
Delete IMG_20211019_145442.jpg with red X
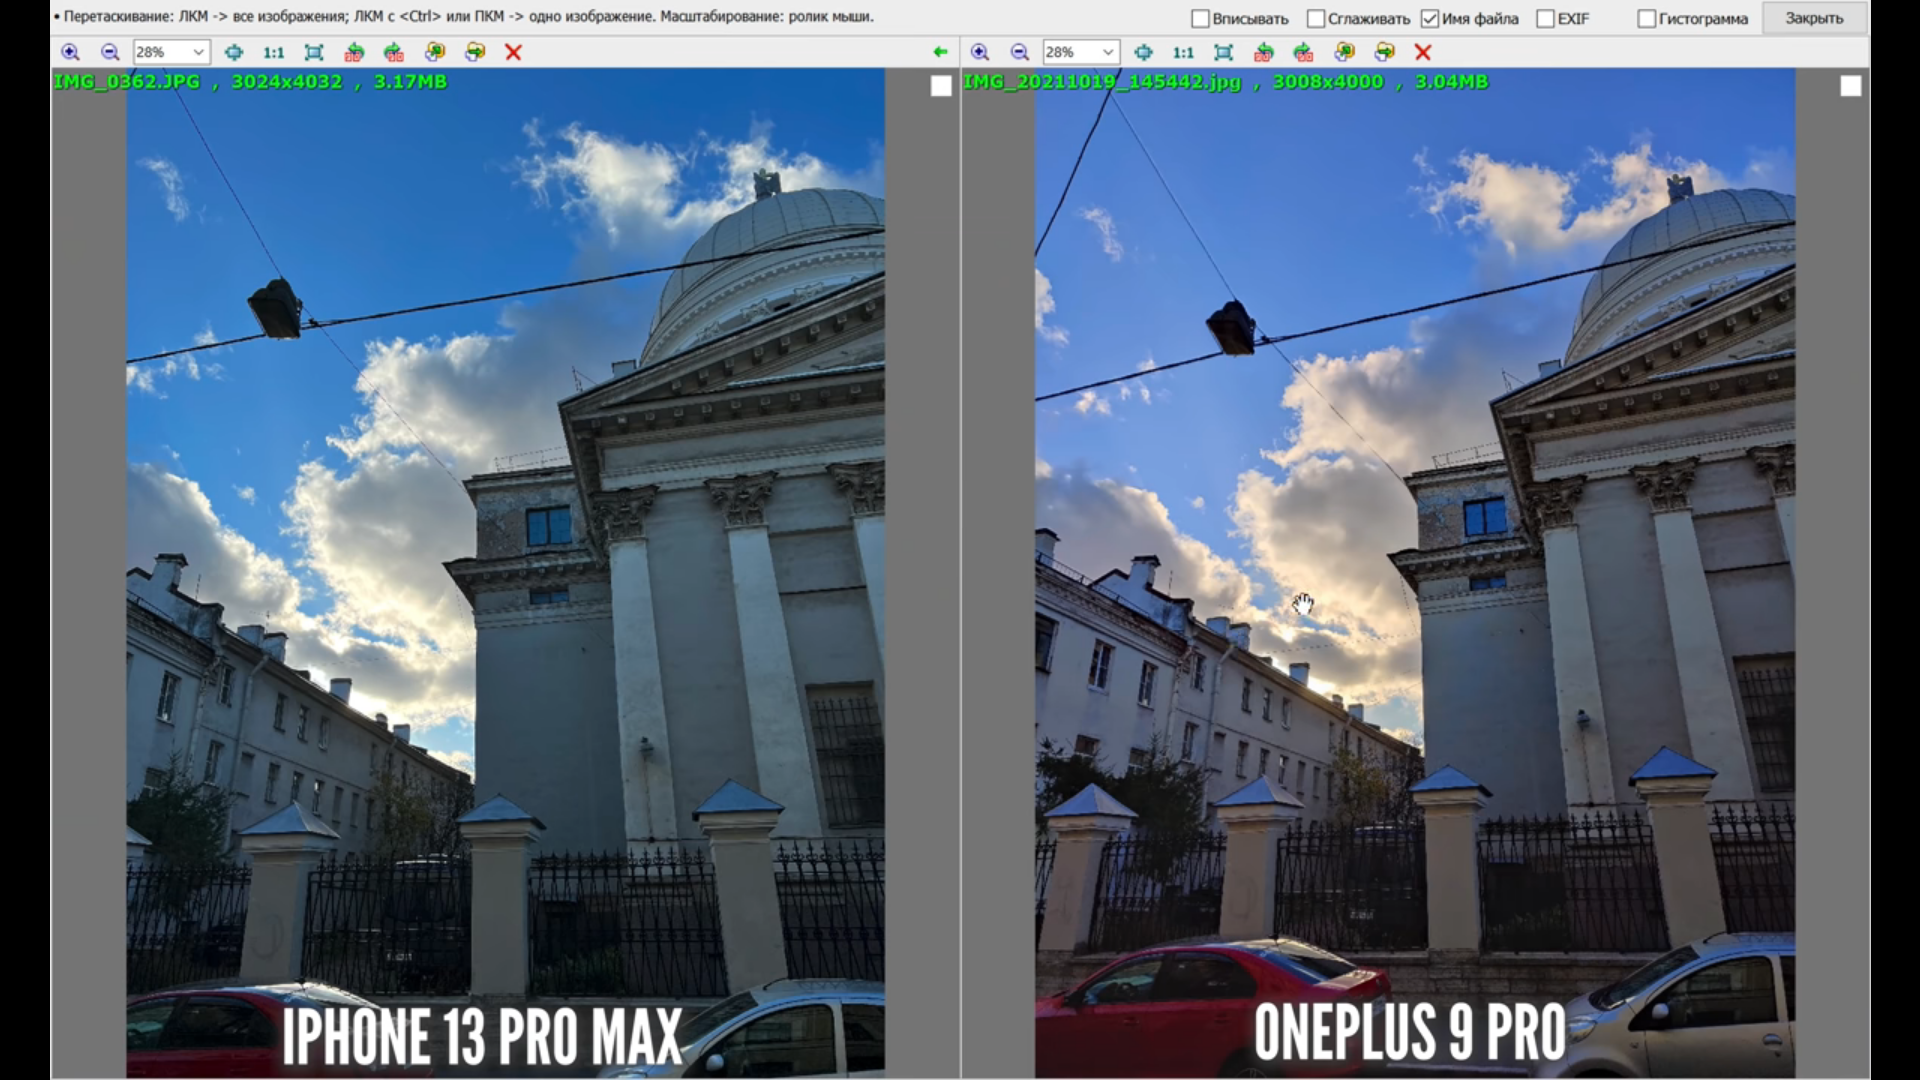1424,52
